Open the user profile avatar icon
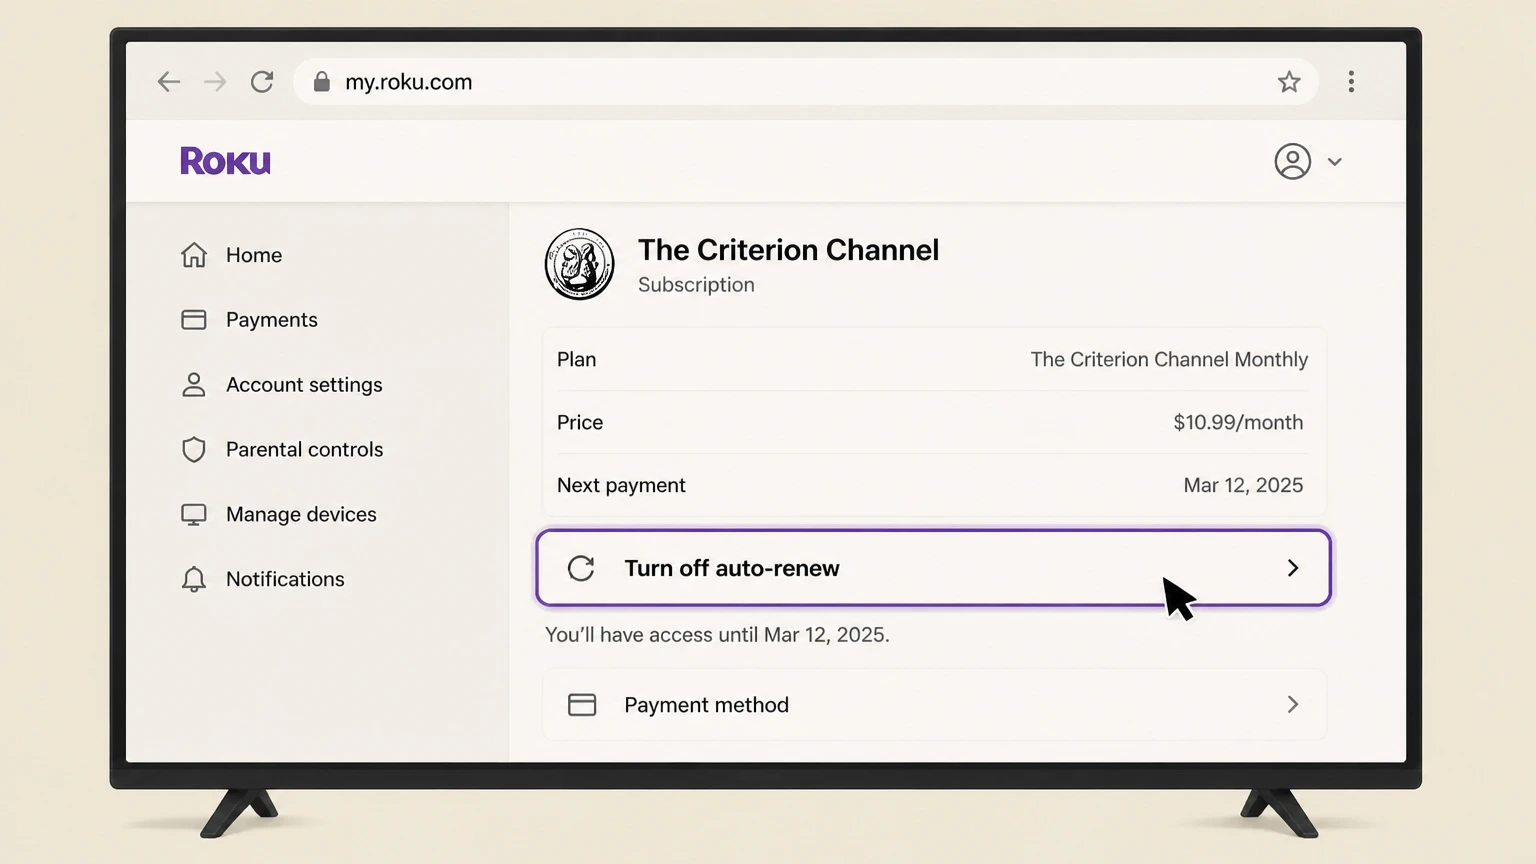 click(1293, 161)
